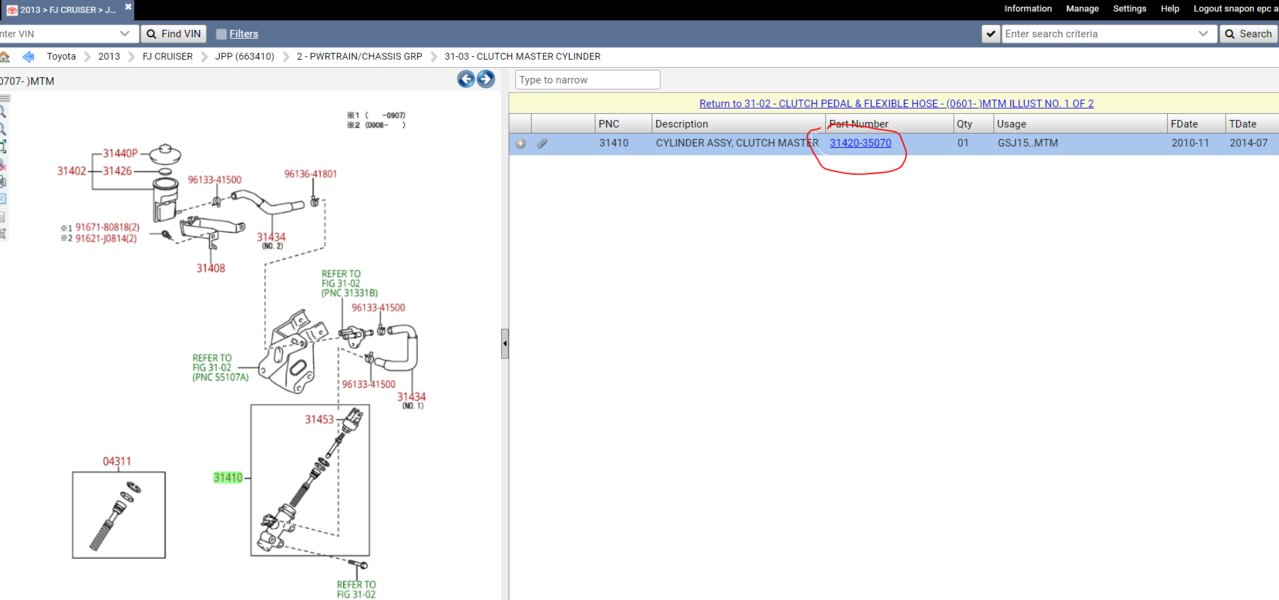Click Logout snapon epc link
Viewport: 1279px width, 600px height.
click(x=1236, y=8)
